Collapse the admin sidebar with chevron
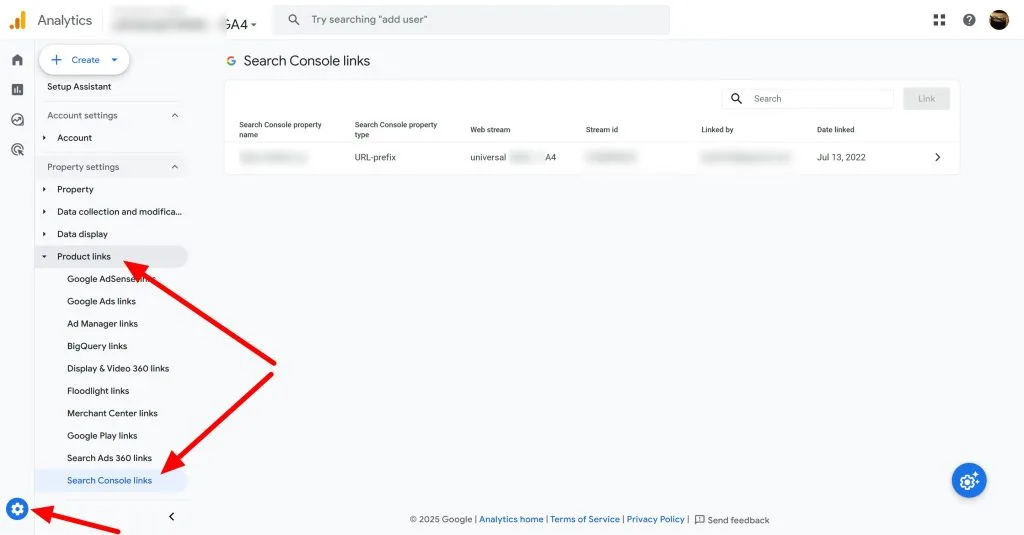Screen dimensions: 1024x535 click(172, 517)
